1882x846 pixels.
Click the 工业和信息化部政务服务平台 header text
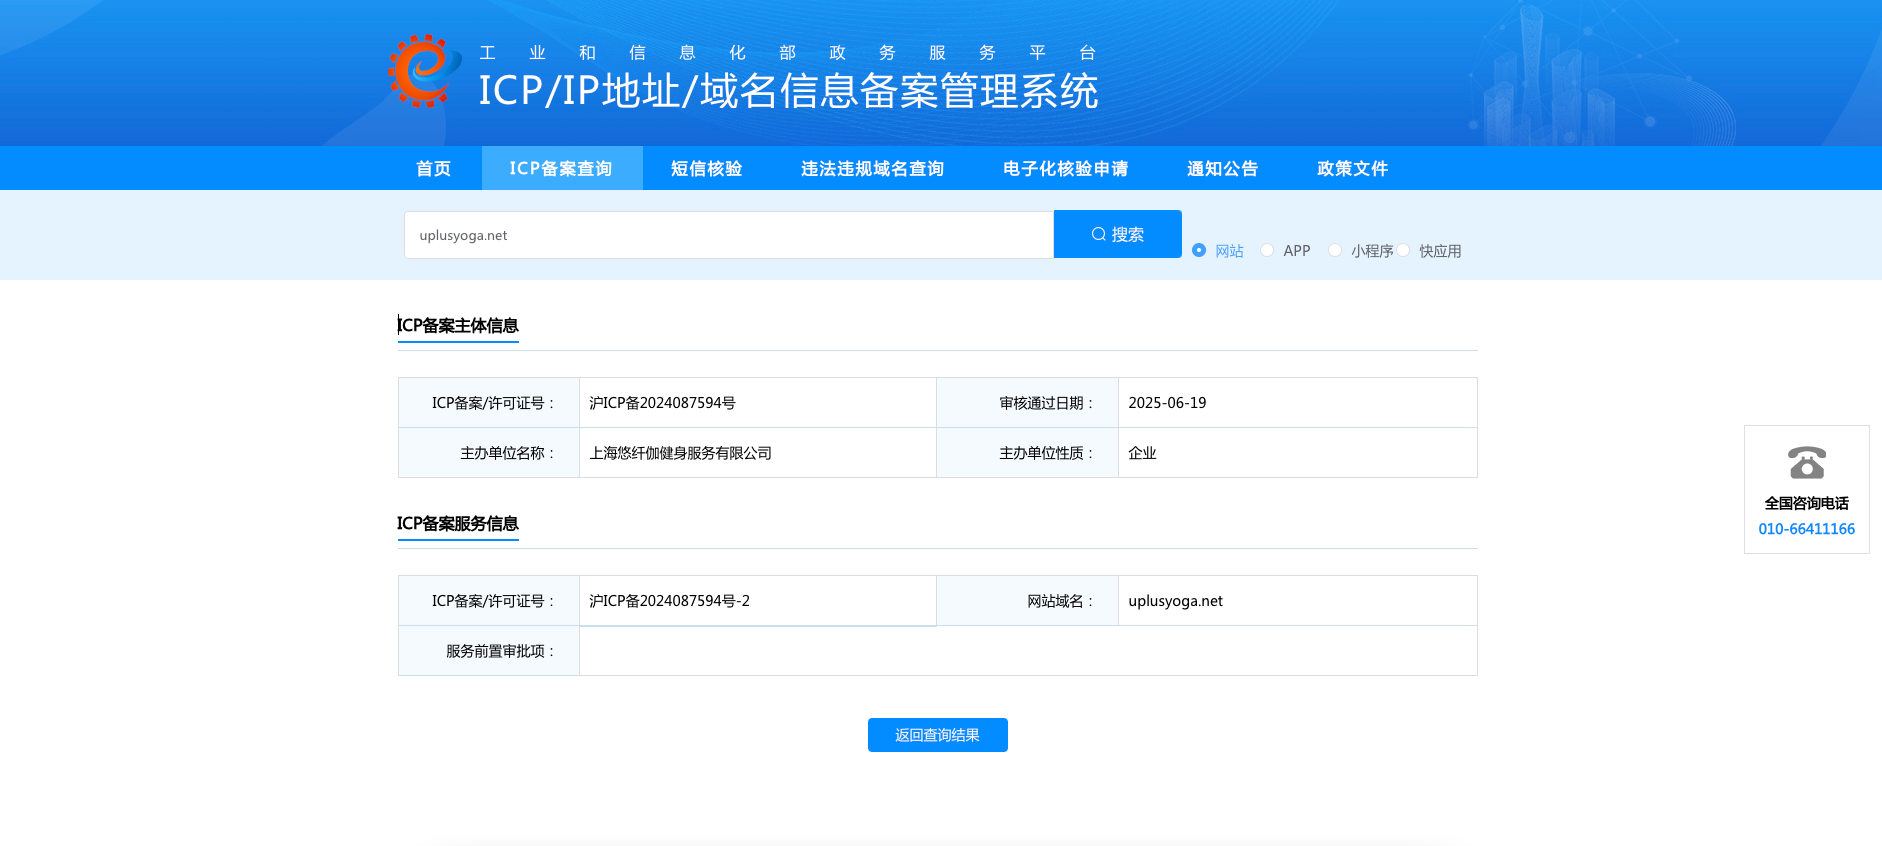click(788, 53)
